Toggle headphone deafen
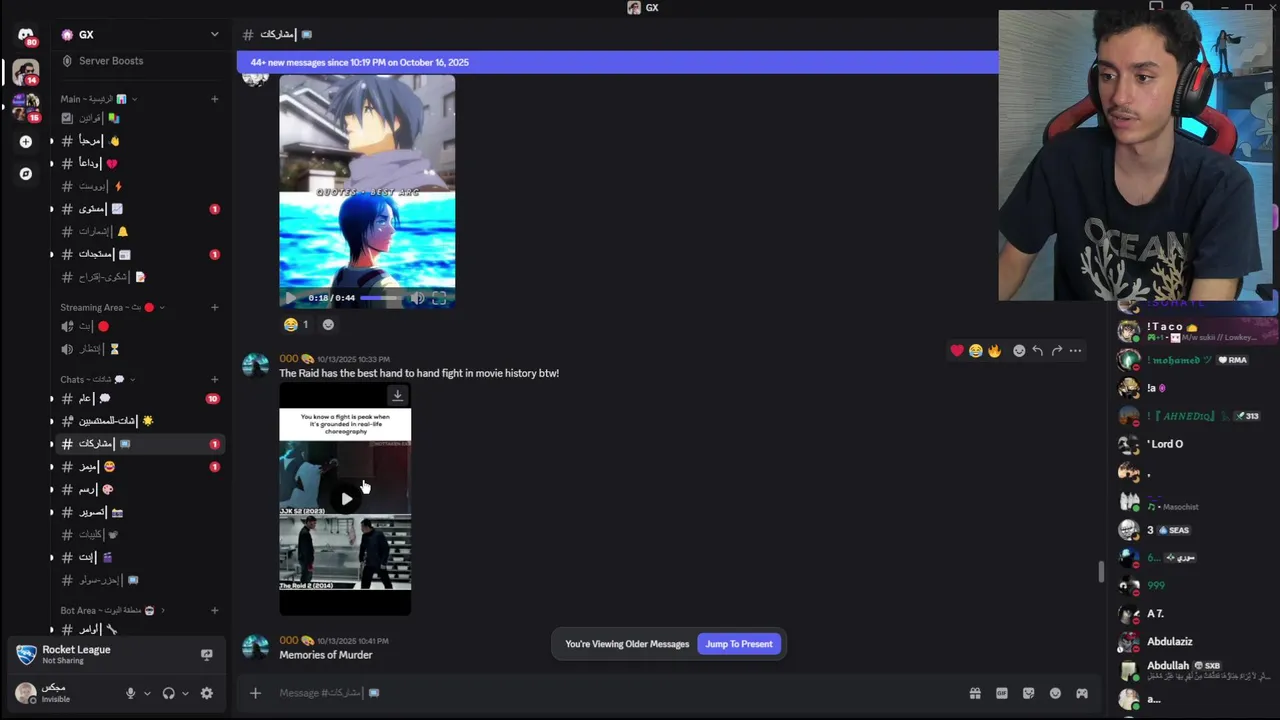The image size is (1280, 720). [168, 693]
